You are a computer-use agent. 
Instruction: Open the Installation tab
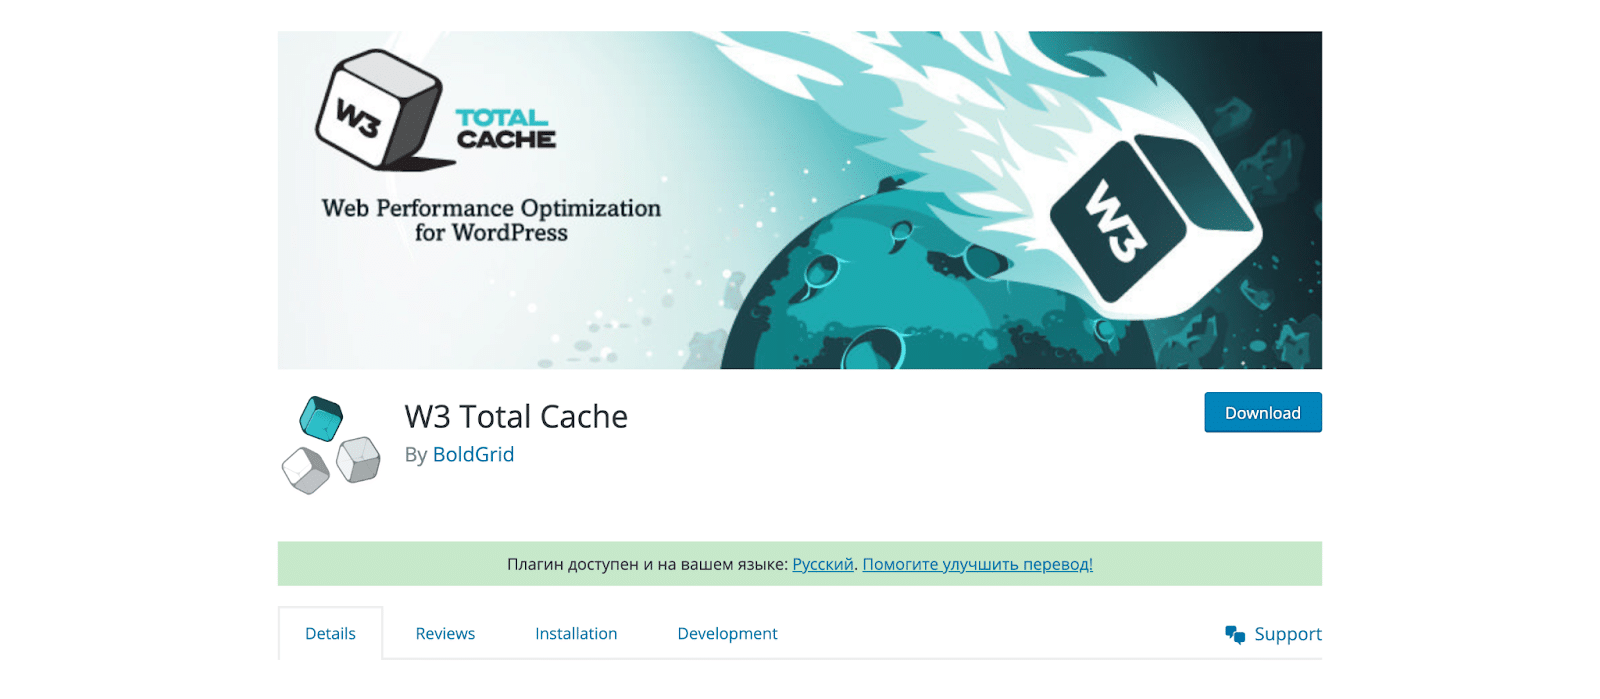click(576, 633)
